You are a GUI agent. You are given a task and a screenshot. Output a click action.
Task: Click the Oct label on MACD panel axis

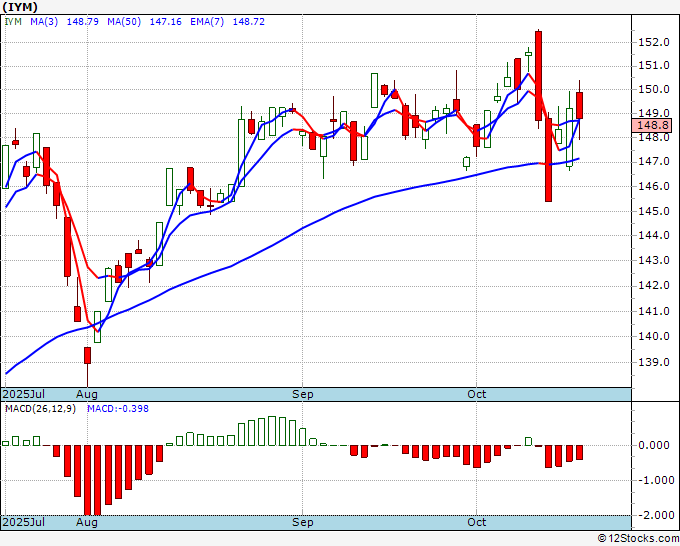(477, 522)
